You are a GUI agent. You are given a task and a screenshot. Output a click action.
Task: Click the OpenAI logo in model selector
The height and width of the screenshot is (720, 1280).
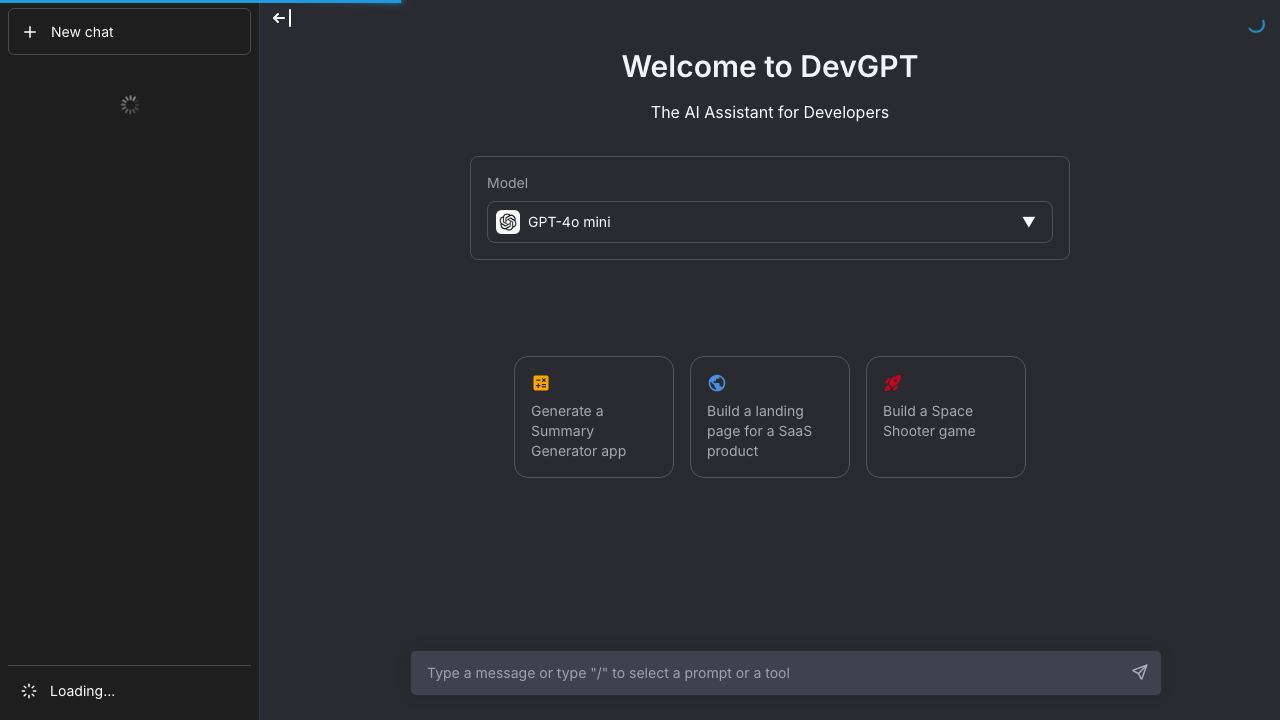click(508, 222)
